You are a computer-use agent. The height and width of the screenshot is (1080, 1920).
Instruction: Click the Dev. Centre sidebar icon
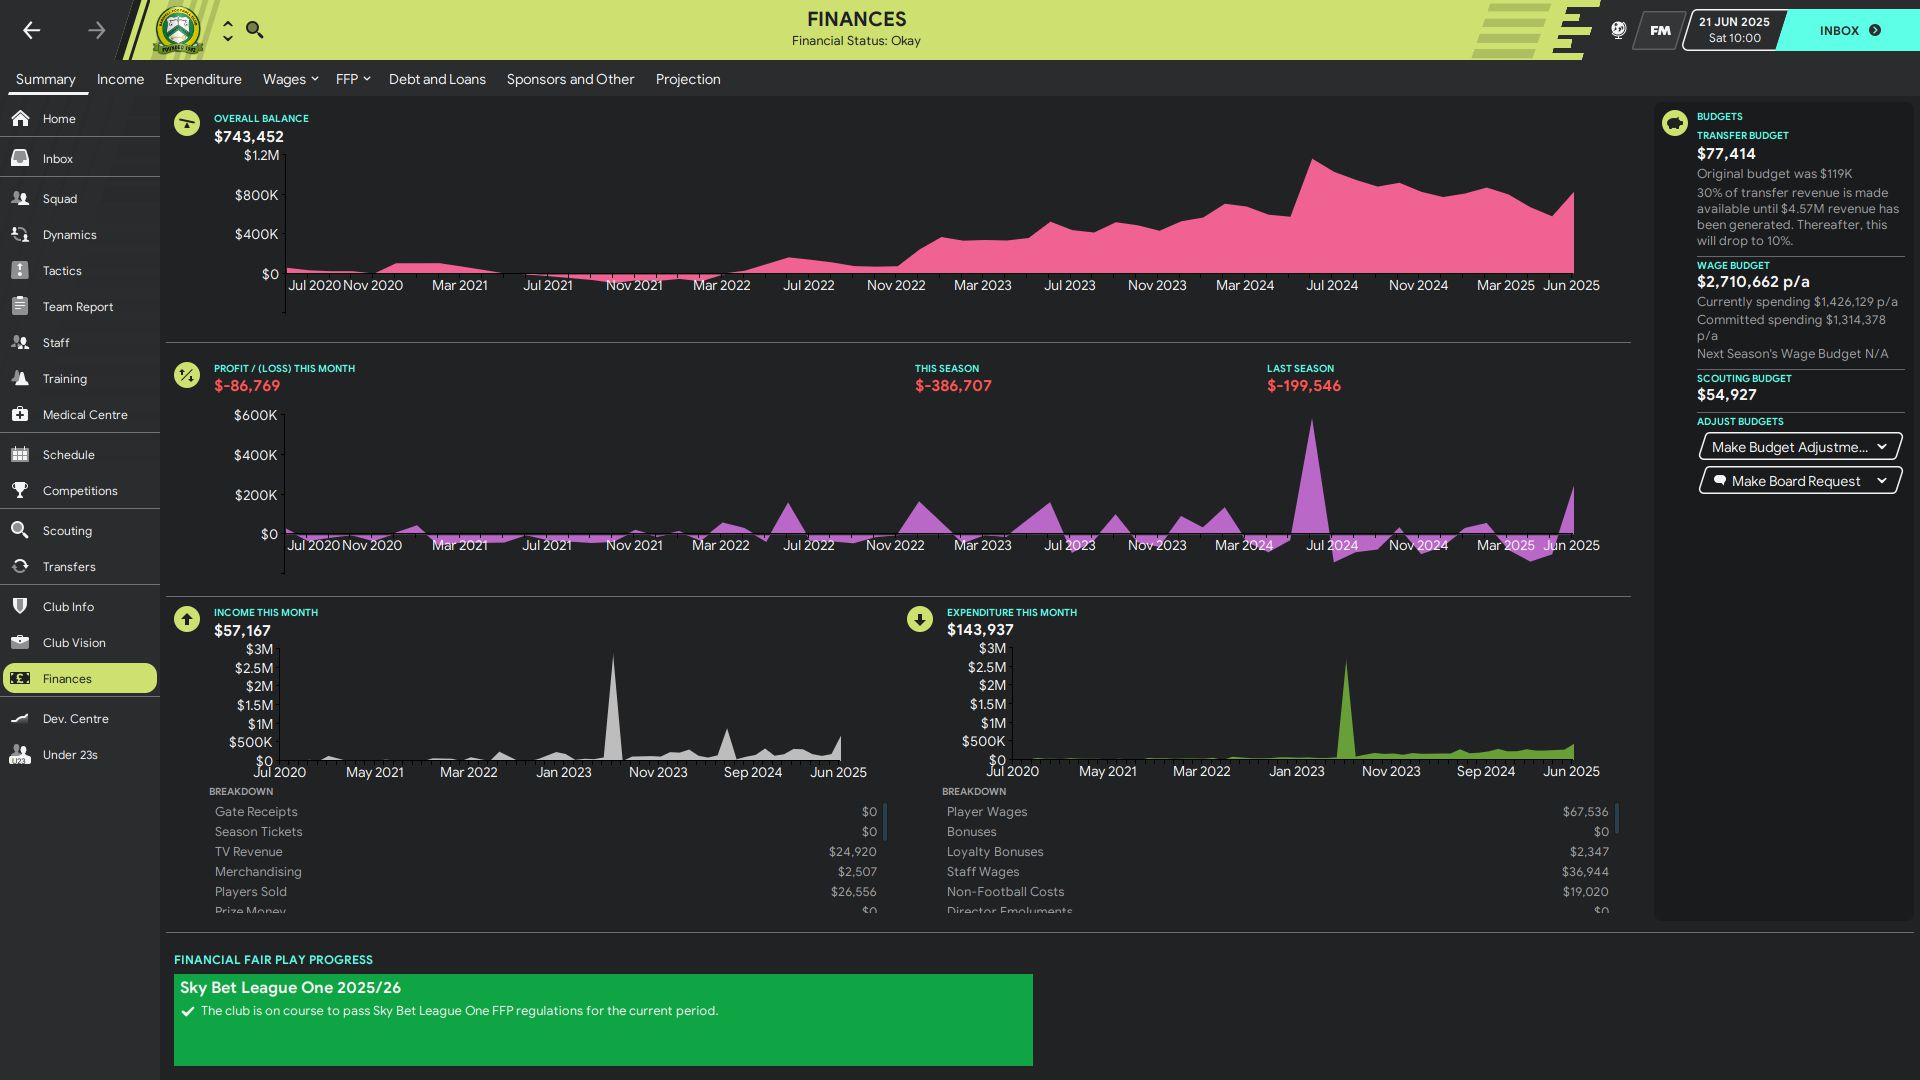20,718
